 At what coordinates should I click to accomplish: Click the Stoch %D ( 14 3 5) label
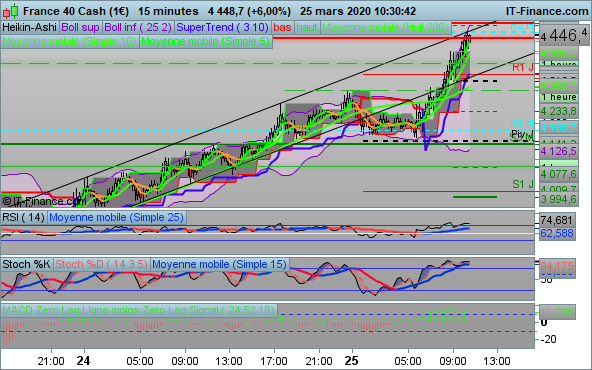(102, 264)
